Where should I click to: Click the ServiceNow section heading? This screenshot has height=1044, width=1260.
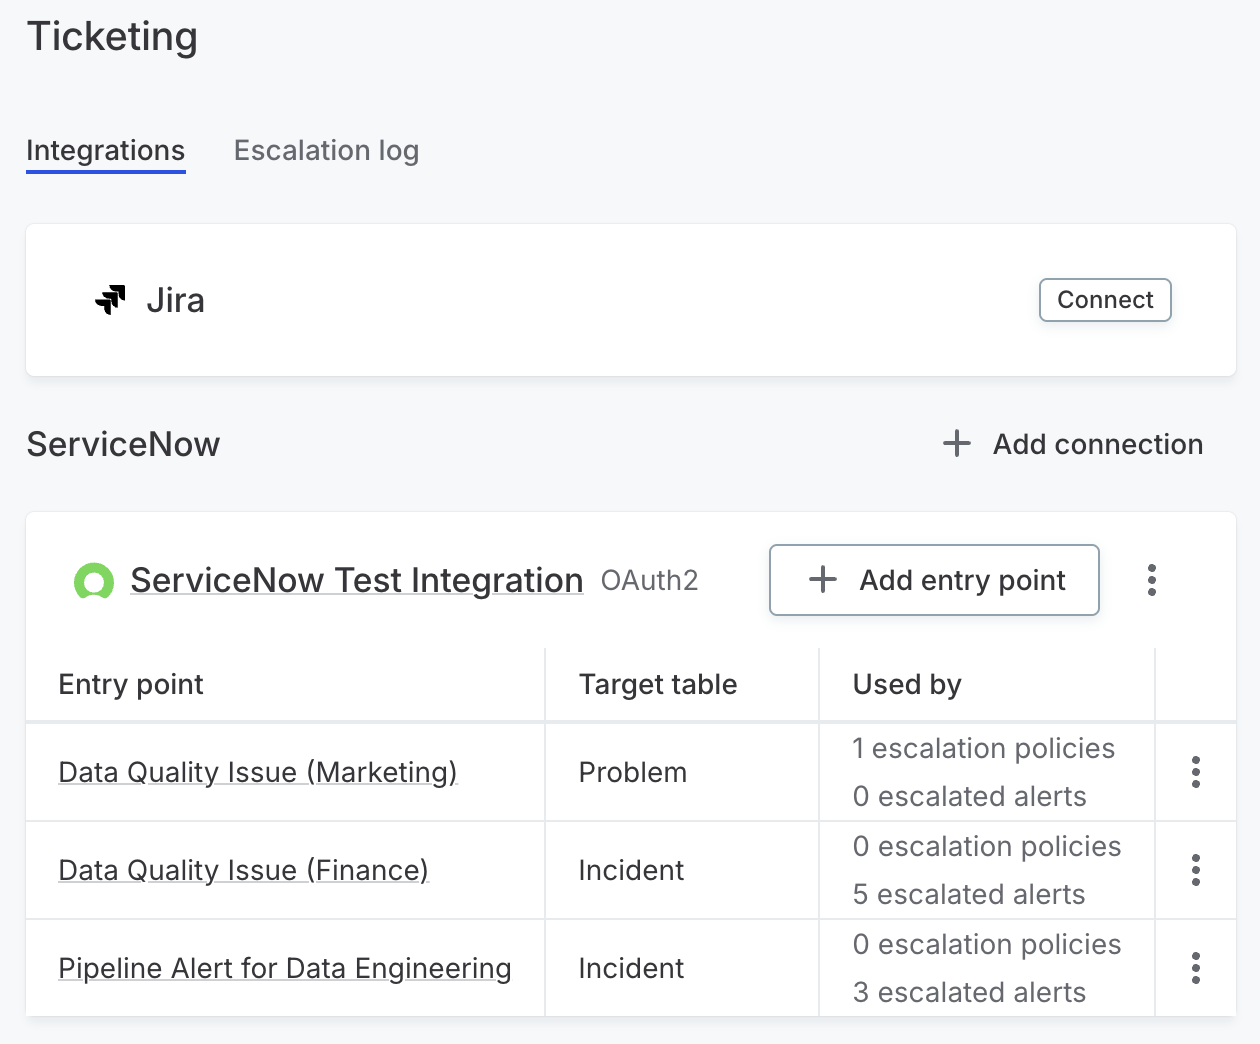[x=123, y=444]
